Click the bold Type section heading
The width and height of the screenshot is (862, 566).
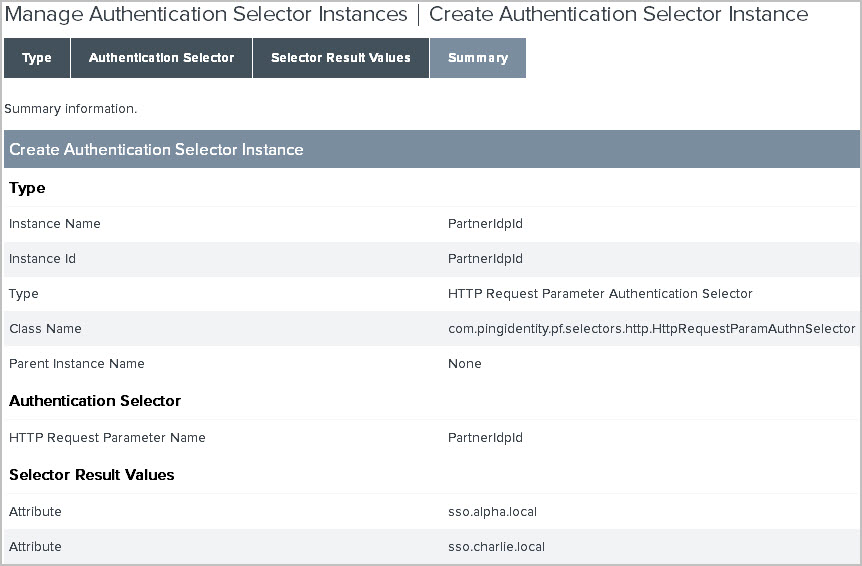[27, 188]
